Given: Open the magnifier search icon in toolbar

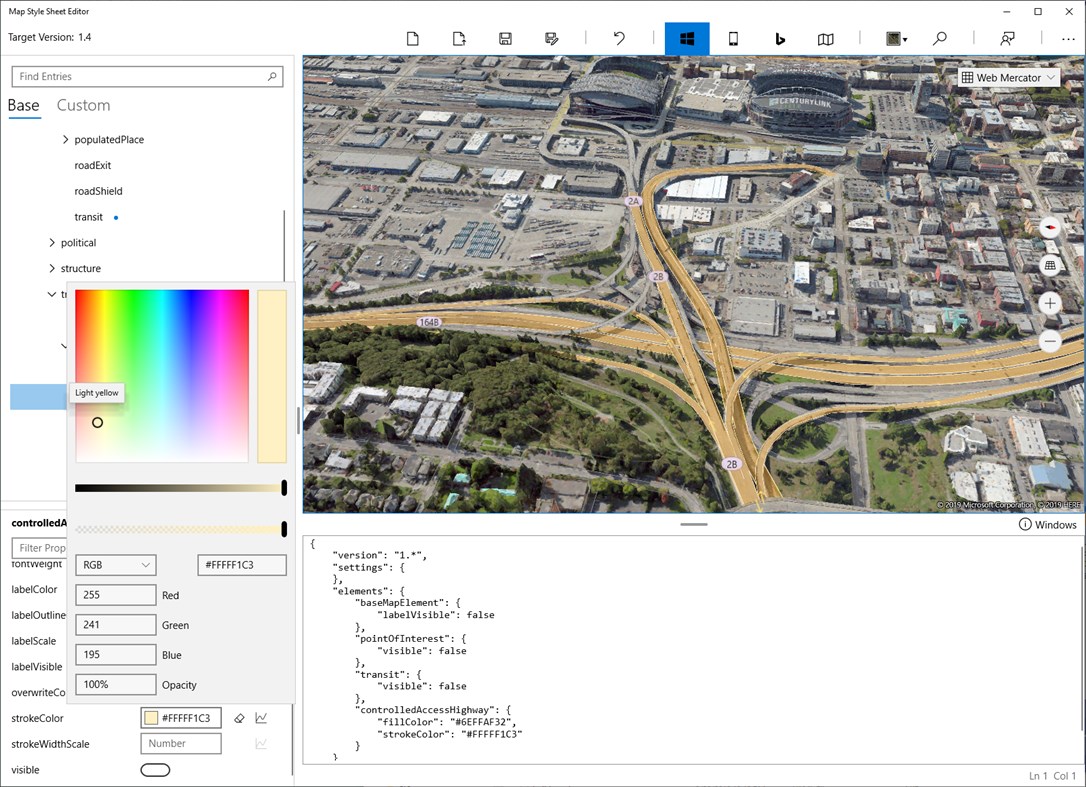Looking at the screenshot, I should click(x=940, y=39).
